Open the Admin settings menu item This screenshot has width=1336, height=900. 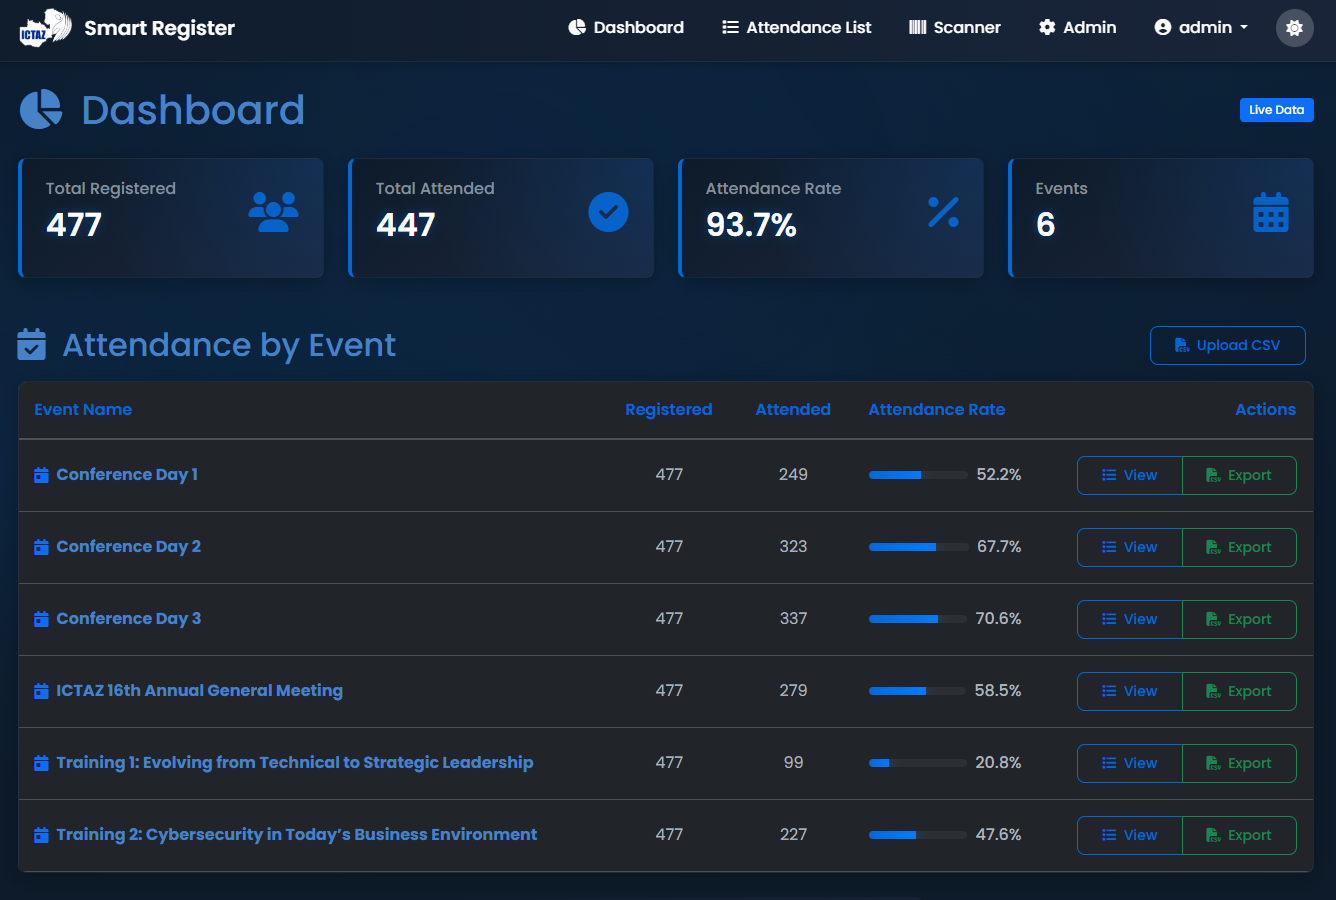tap(1077, 28)
